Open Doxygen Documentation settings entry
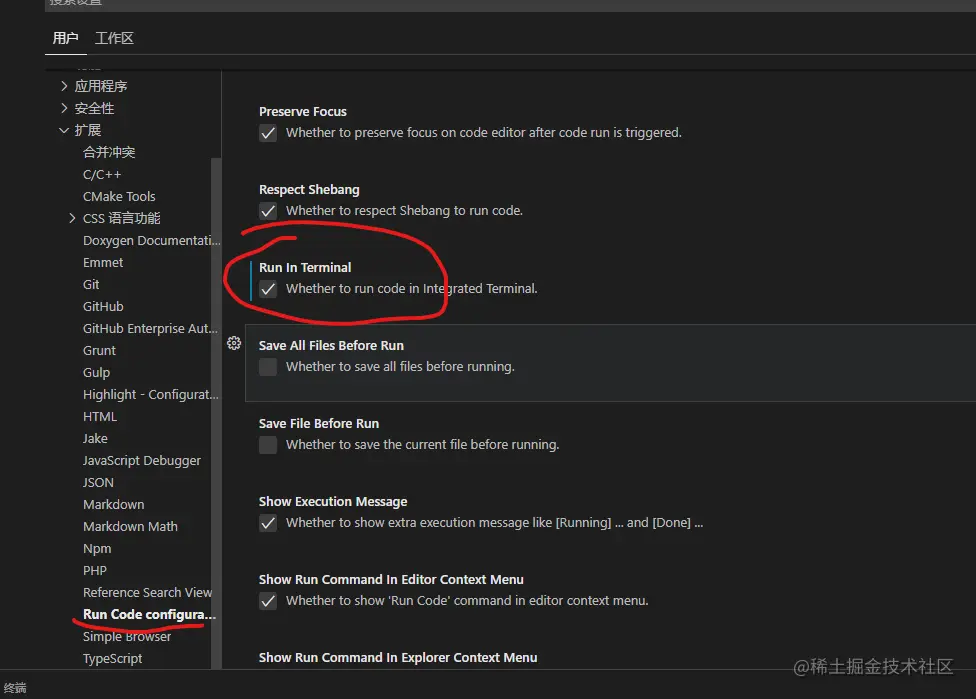 151,240
